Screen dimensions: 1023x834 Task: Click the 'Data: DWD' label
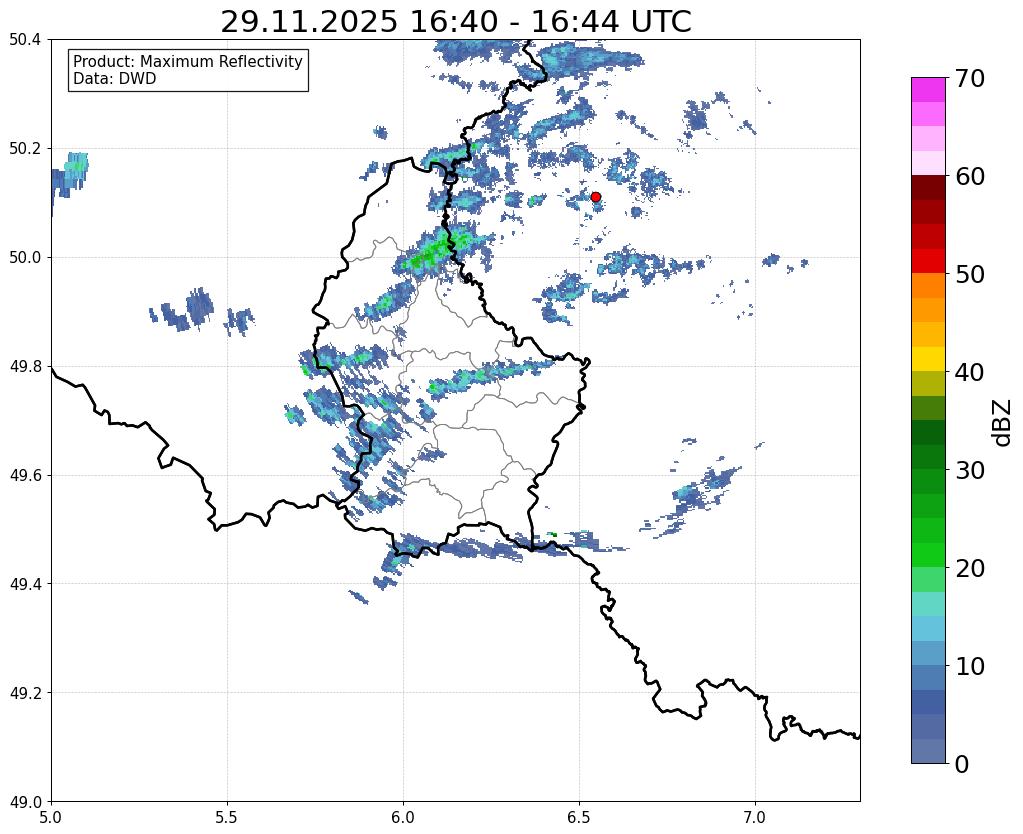(115, 79)
